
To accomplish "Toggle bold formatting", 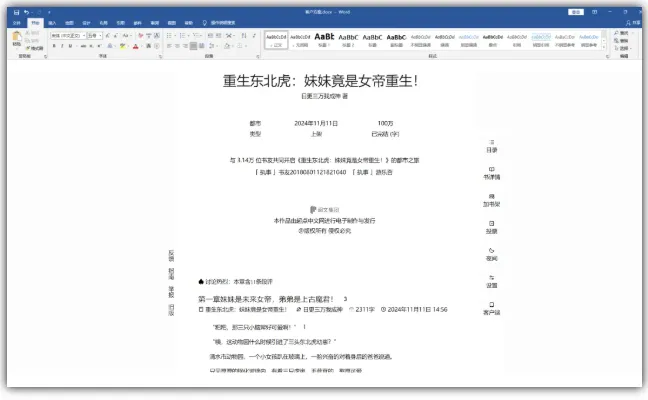I will coord(54,46).
